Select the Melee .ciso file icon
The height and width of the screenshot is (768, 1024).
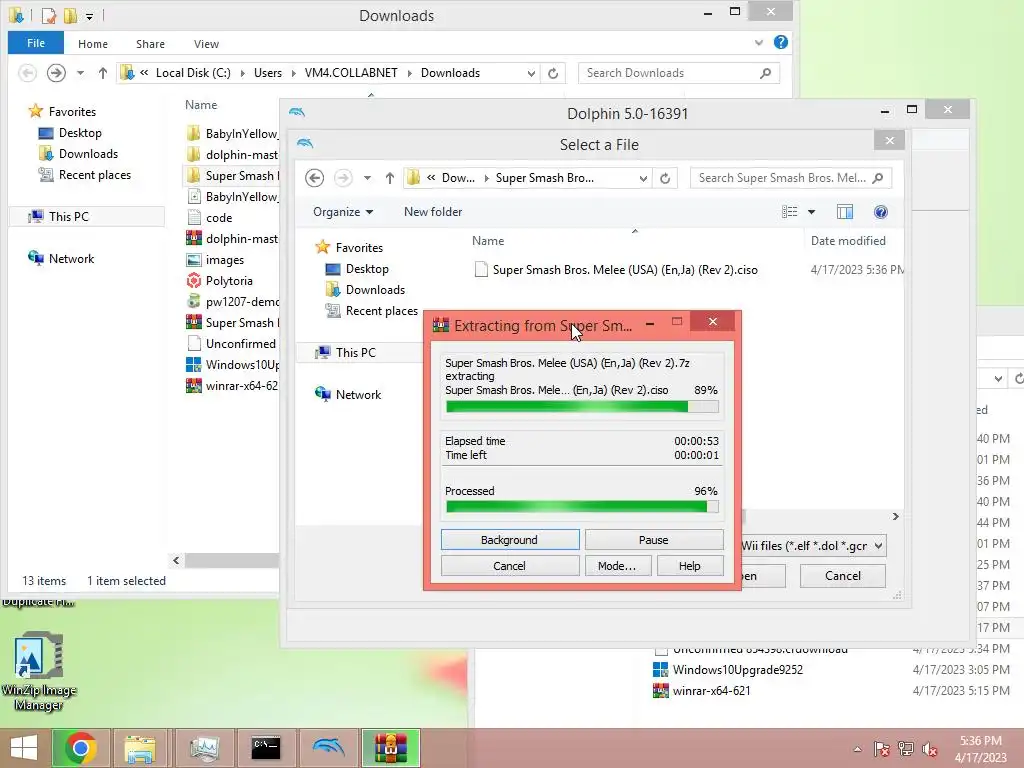pos(481,269)
